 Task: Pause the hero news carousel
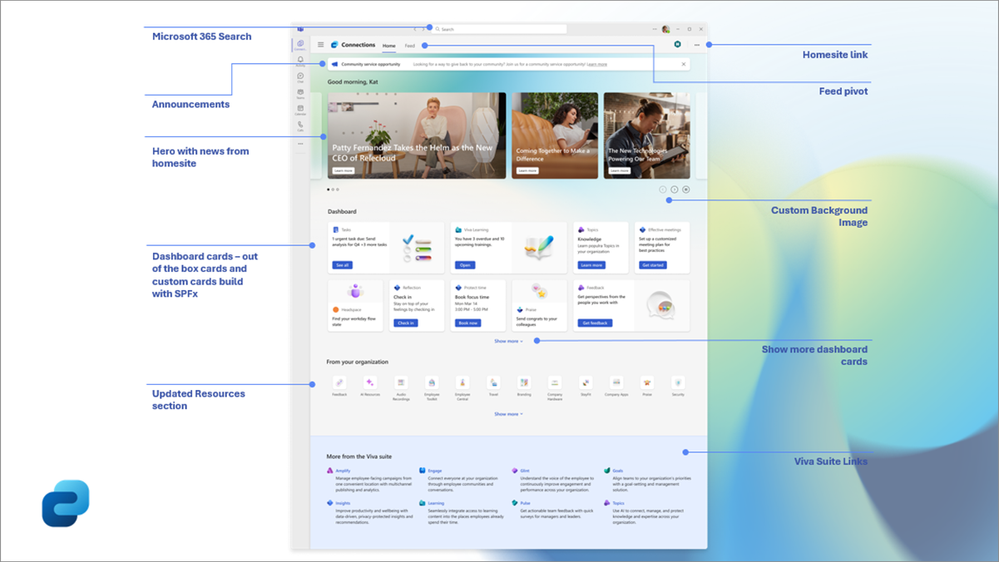[686, 189]
